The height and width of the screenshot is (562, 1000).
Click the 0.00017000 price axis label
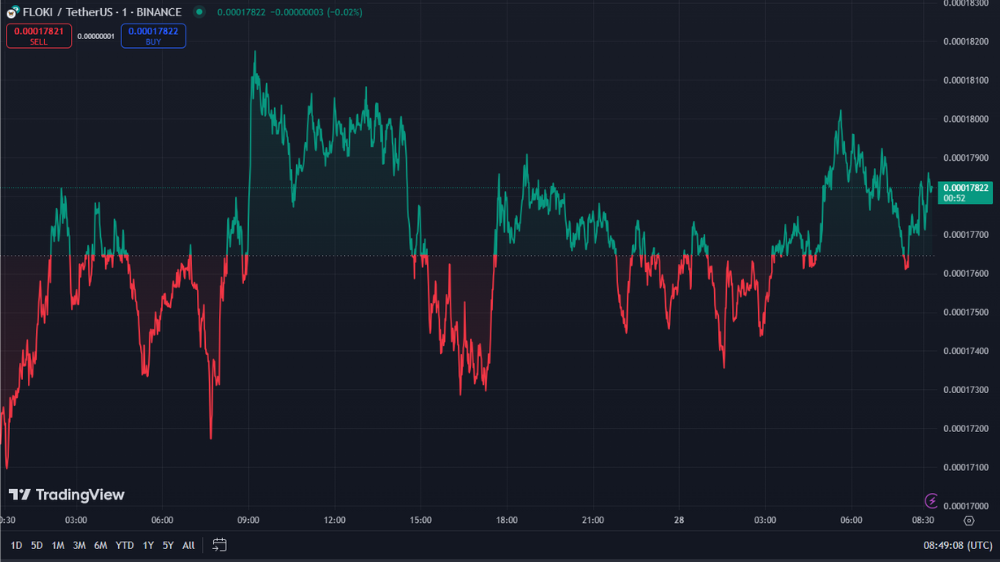pos(966,506)
